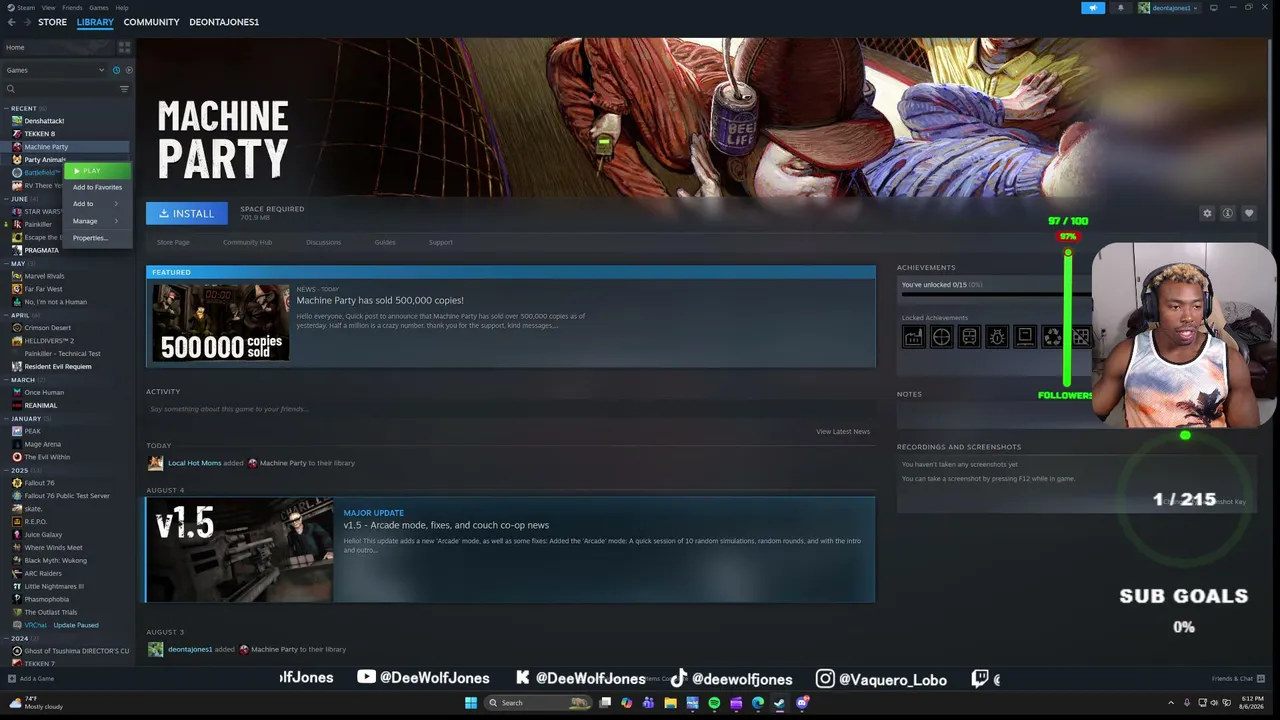Open the View menu
Image resolution: width=1280 pixels, height=720 pixels.
point(48,7)
